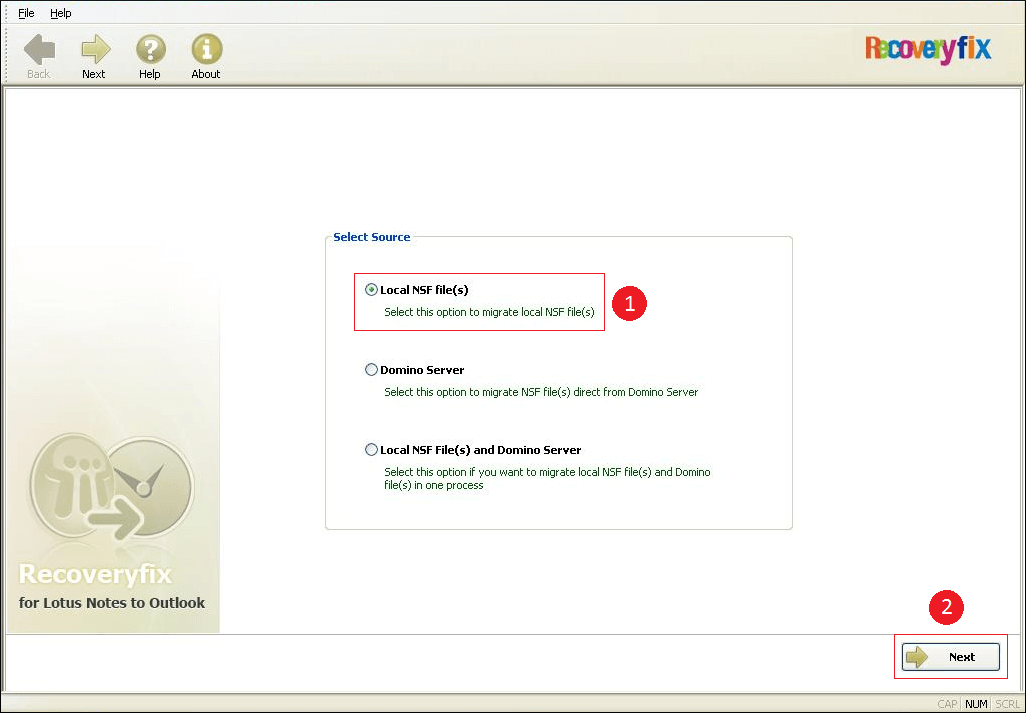Screen dimensions: 1026x713
Task: Click the Back arrow toolbar icon
Action: [x=39, y=50]
